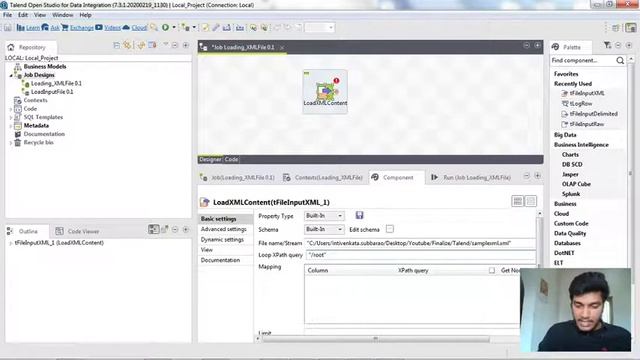Expand the Recycle bin tree node
Viewport: 640px width, 360px height.
click(11, 143)
